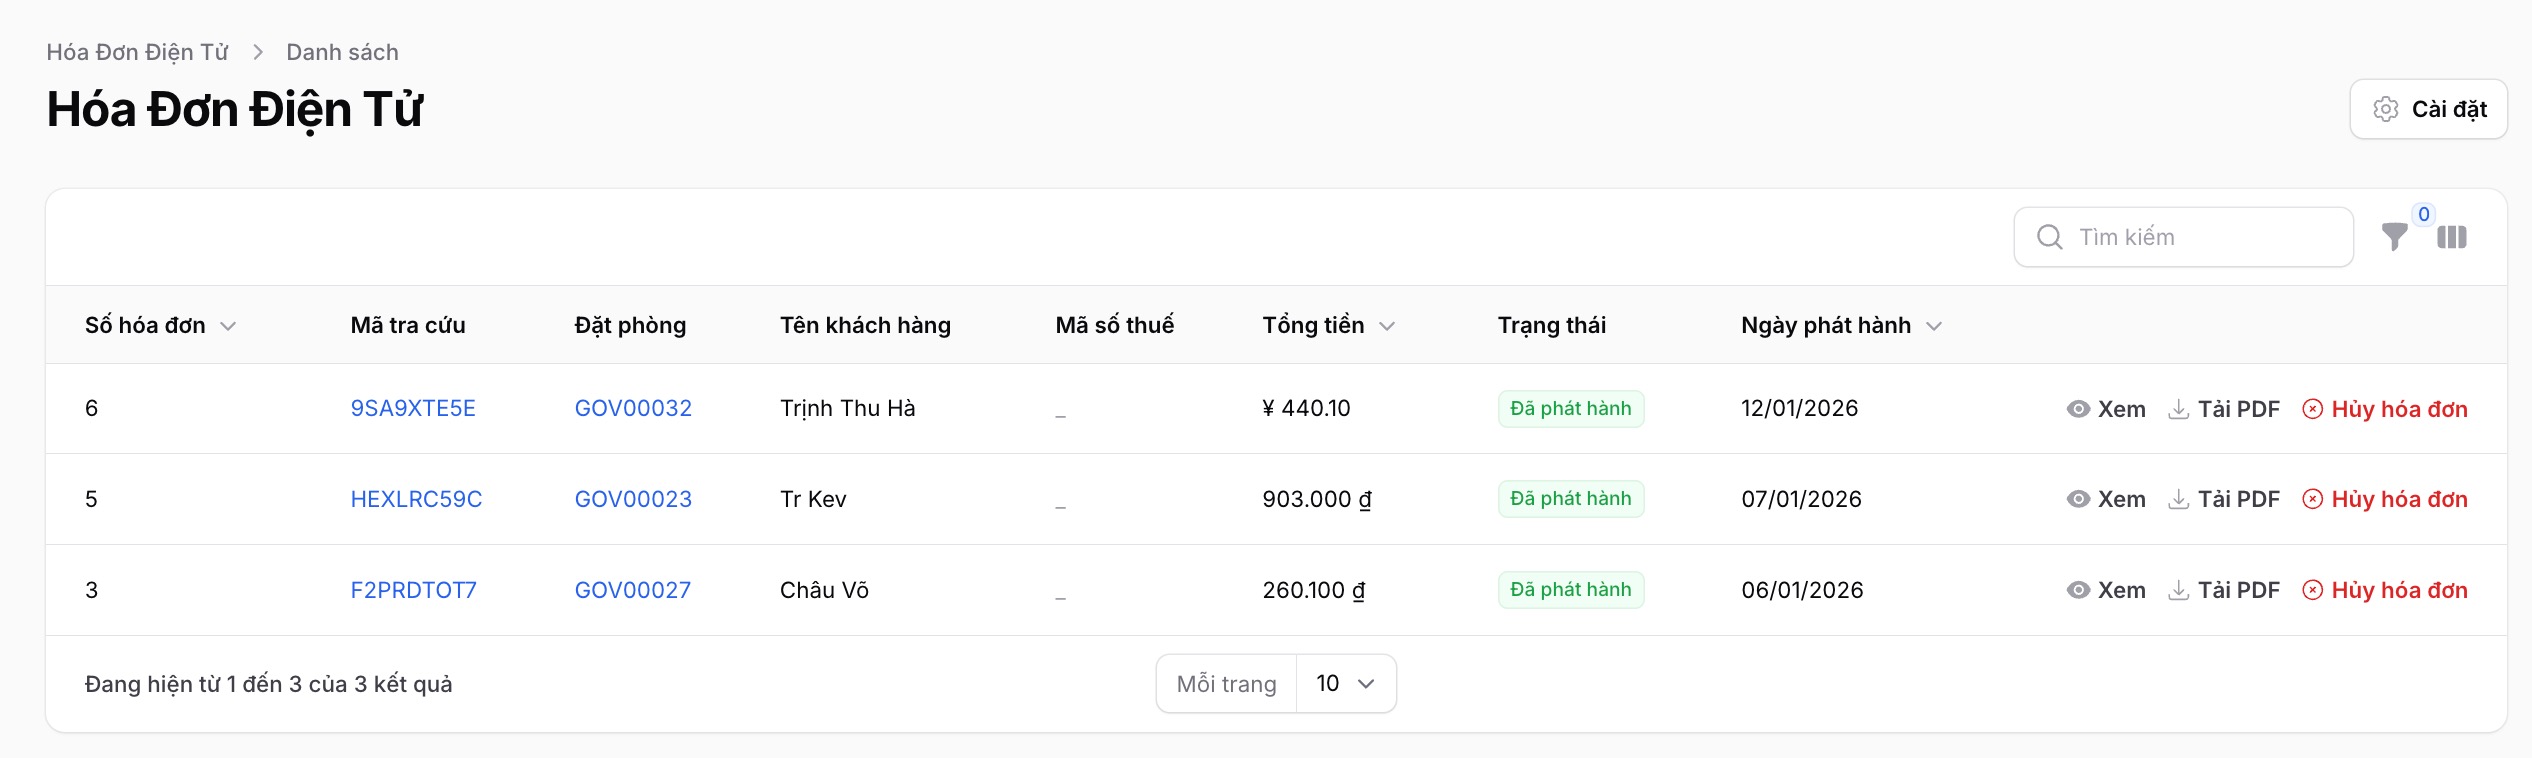Click the filter funnel icon

pyautogui.click(x=2394, y=237)
